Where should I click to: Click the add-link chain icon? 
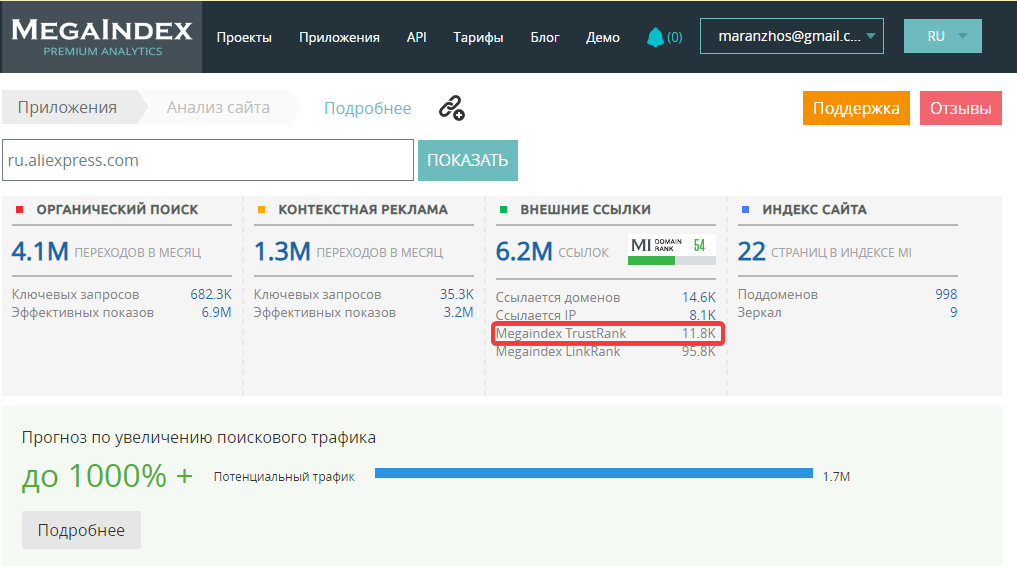click(451, 108)
